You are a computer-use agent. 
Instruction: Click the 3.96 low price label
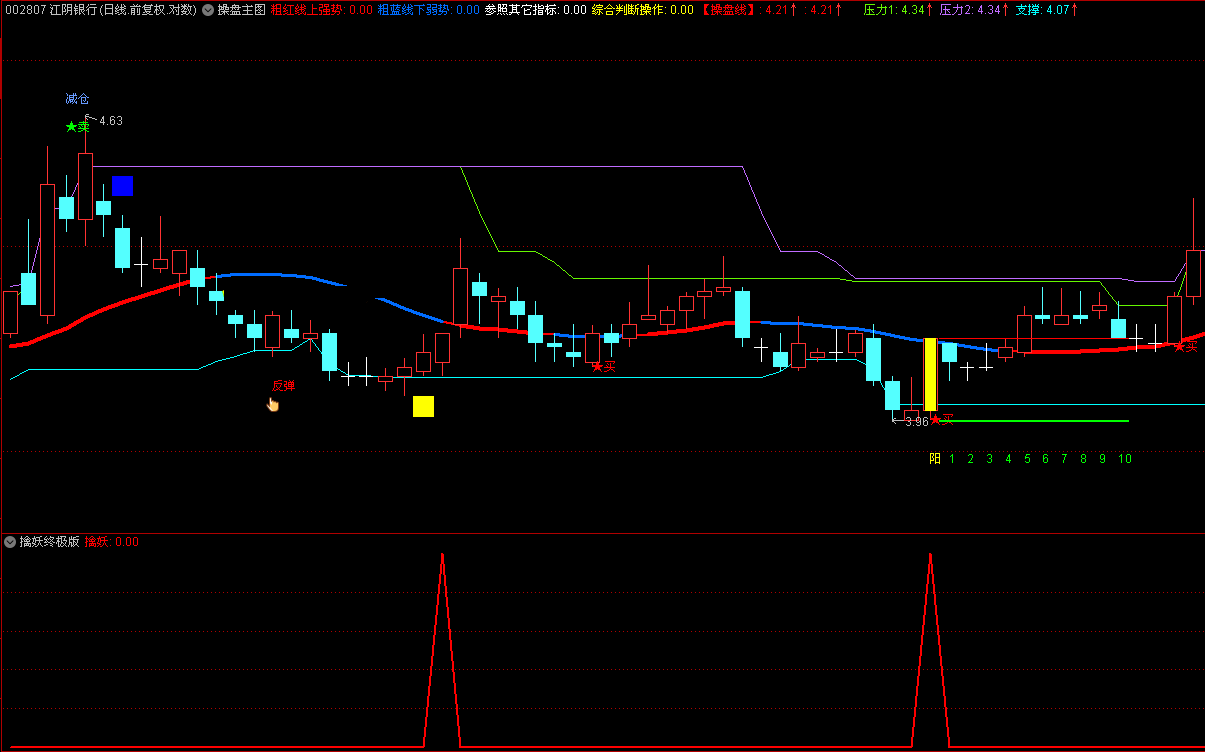(916, 422)
